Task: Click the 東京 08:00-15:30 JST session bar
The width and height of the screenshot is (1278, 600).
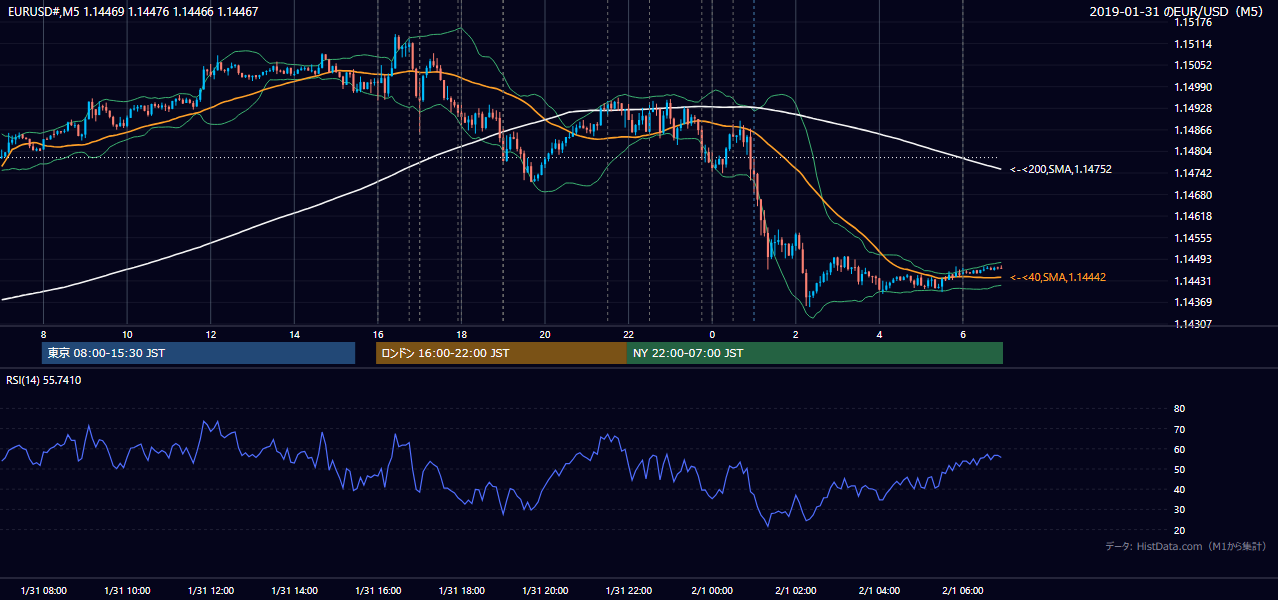Action: click(x=198, y=353)
